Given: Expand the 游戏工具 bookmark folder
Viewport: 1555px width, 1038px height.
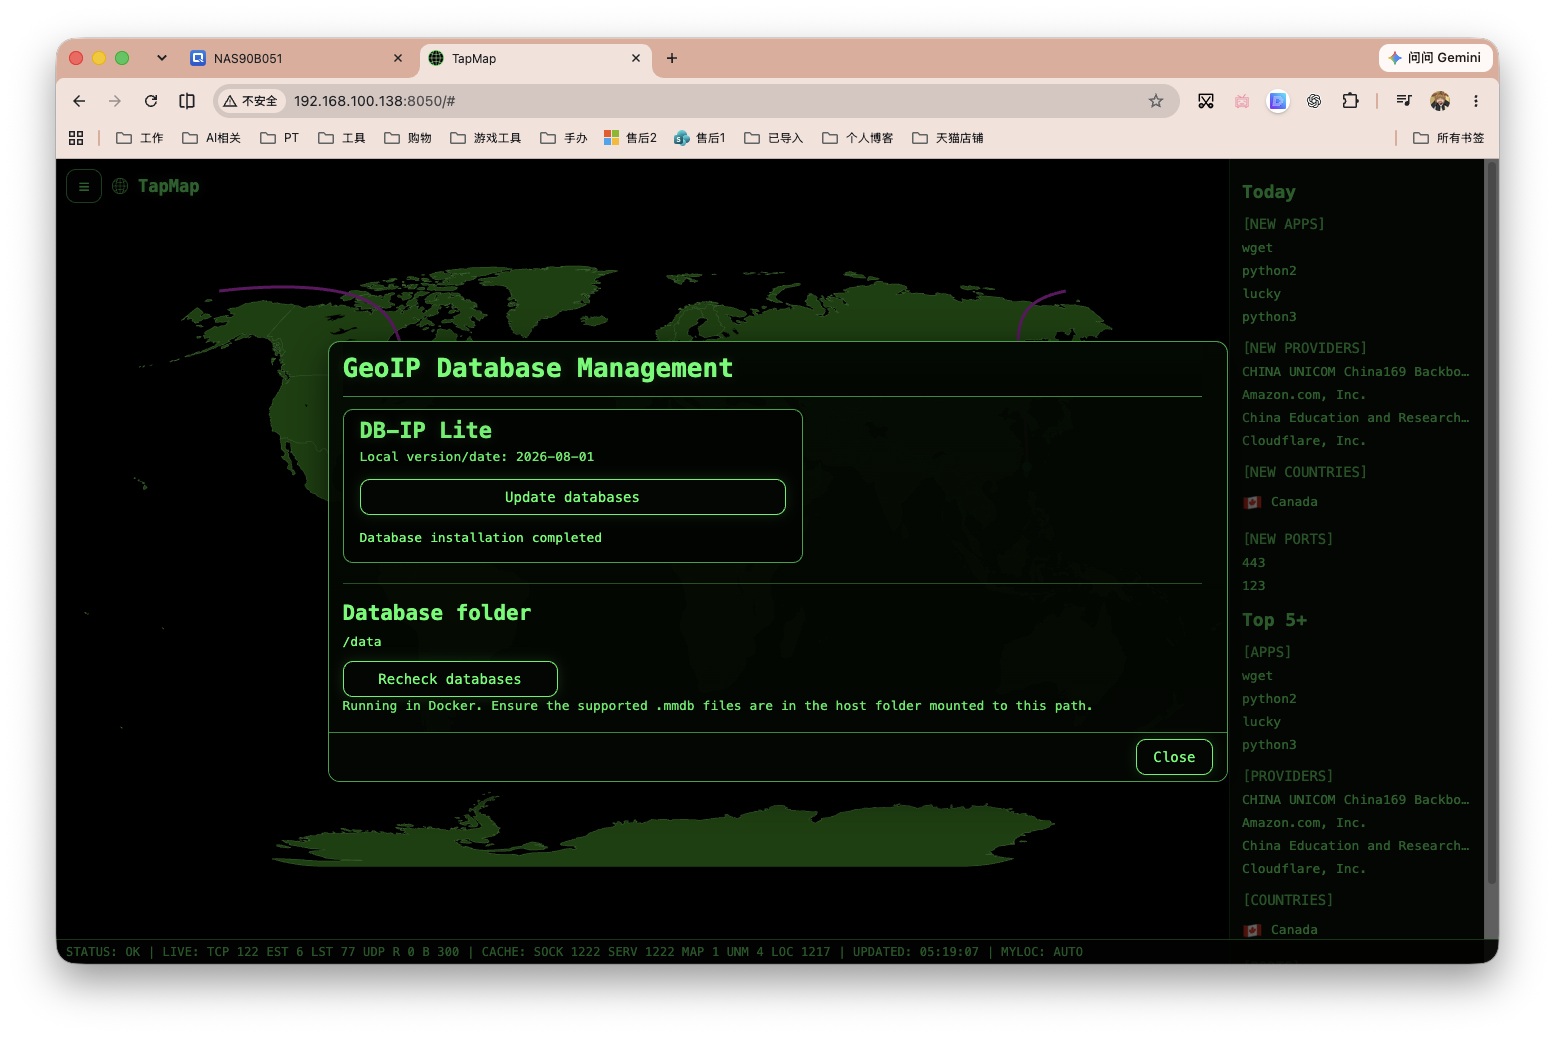Looking at the screenshot, I should tap(486, 138).
